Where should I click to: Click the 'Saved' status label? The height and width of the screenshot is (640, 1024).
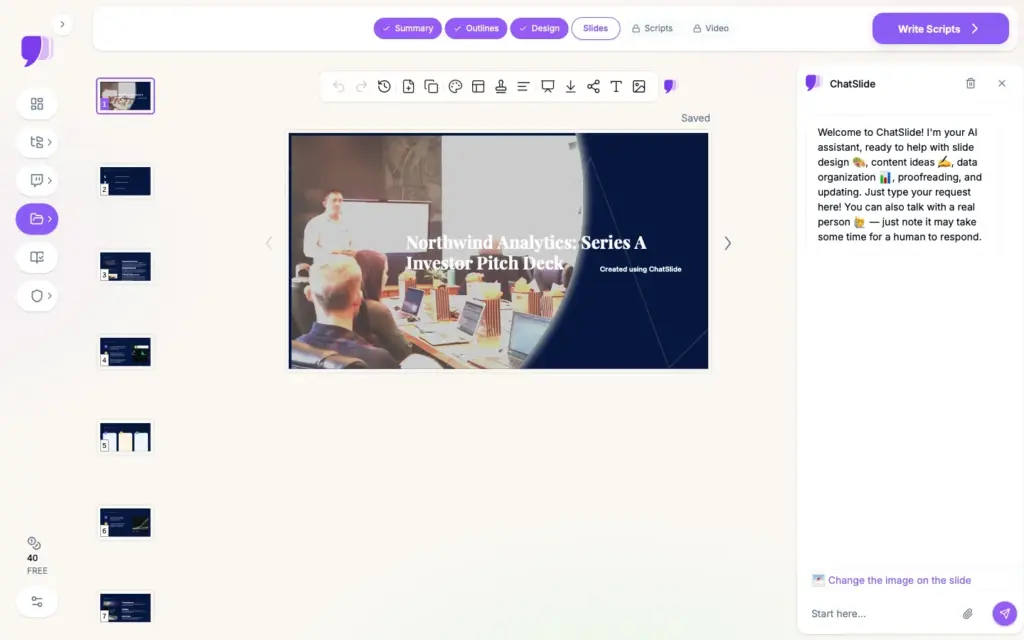click(x=696, y=118)
